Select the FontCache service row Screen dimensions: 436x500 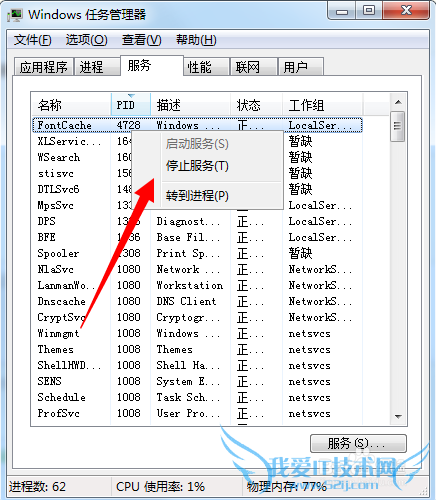(x=197, y=125)
